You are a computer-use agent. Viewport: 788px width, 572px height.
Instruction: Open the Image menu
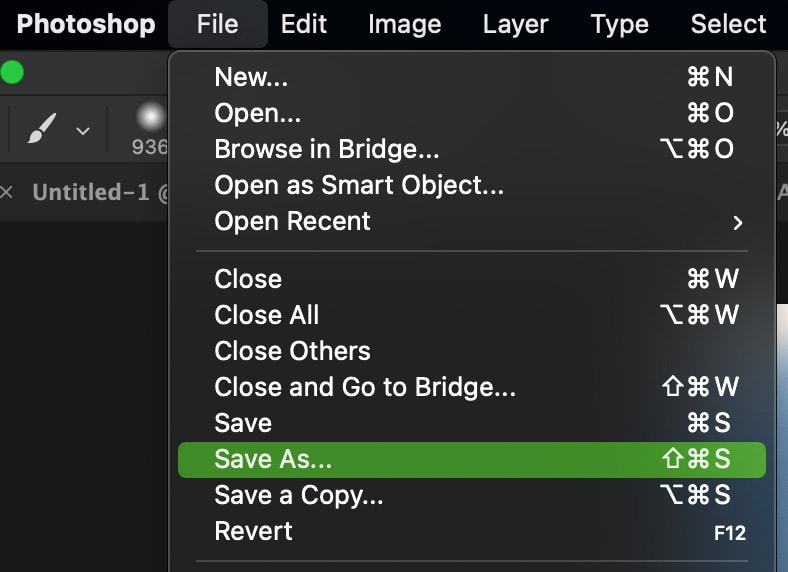(405, 24)
